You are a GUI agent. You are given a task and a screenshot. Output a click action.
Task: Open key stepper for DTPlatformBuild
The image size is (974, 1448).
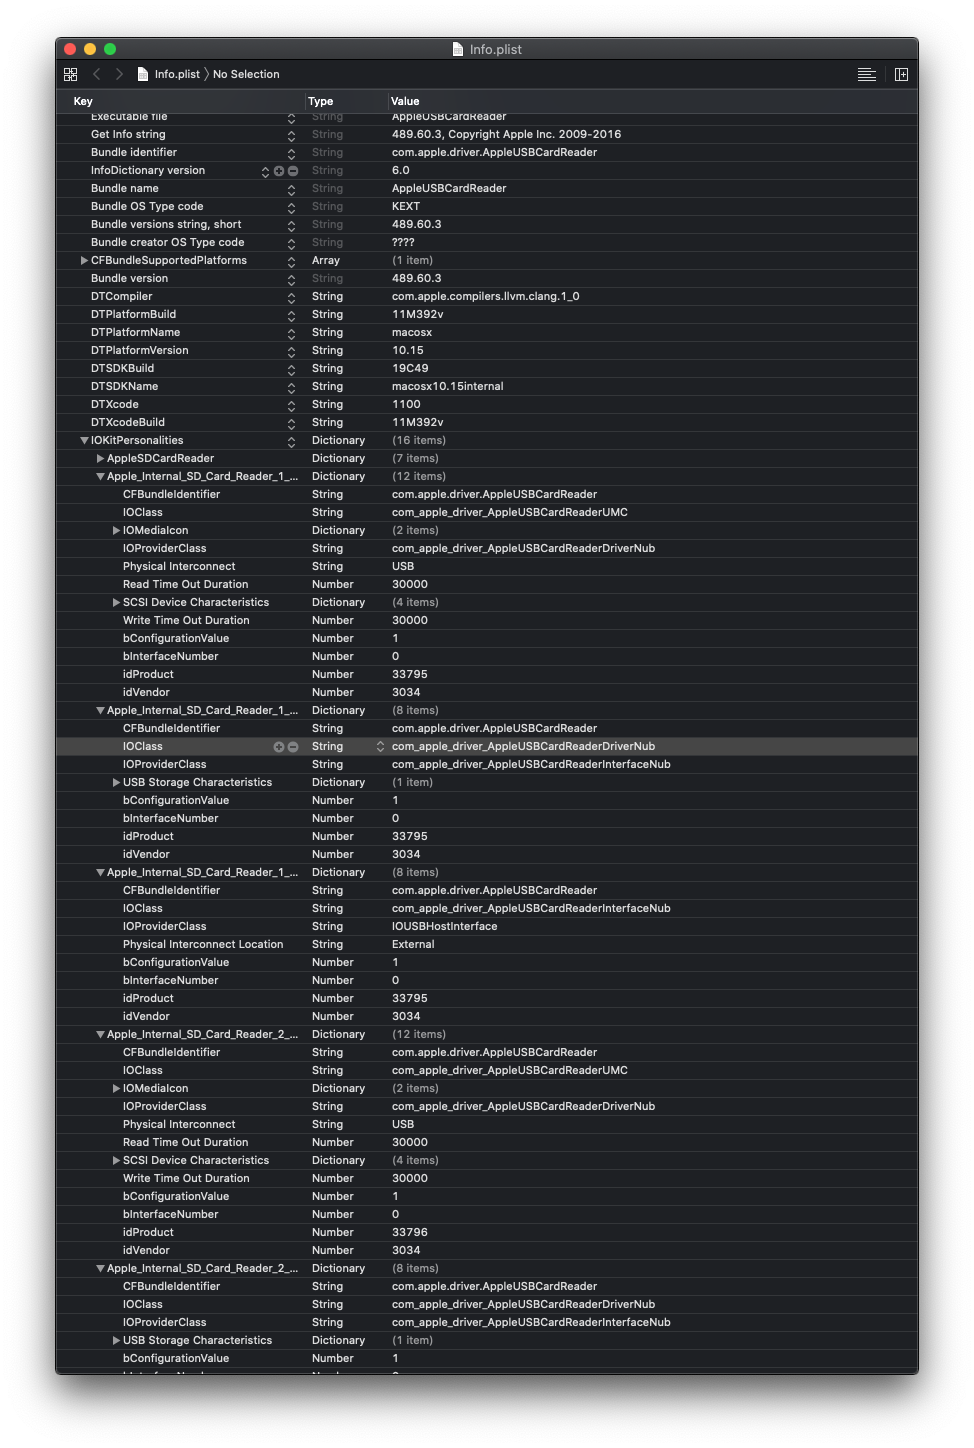tap(291, 315)
